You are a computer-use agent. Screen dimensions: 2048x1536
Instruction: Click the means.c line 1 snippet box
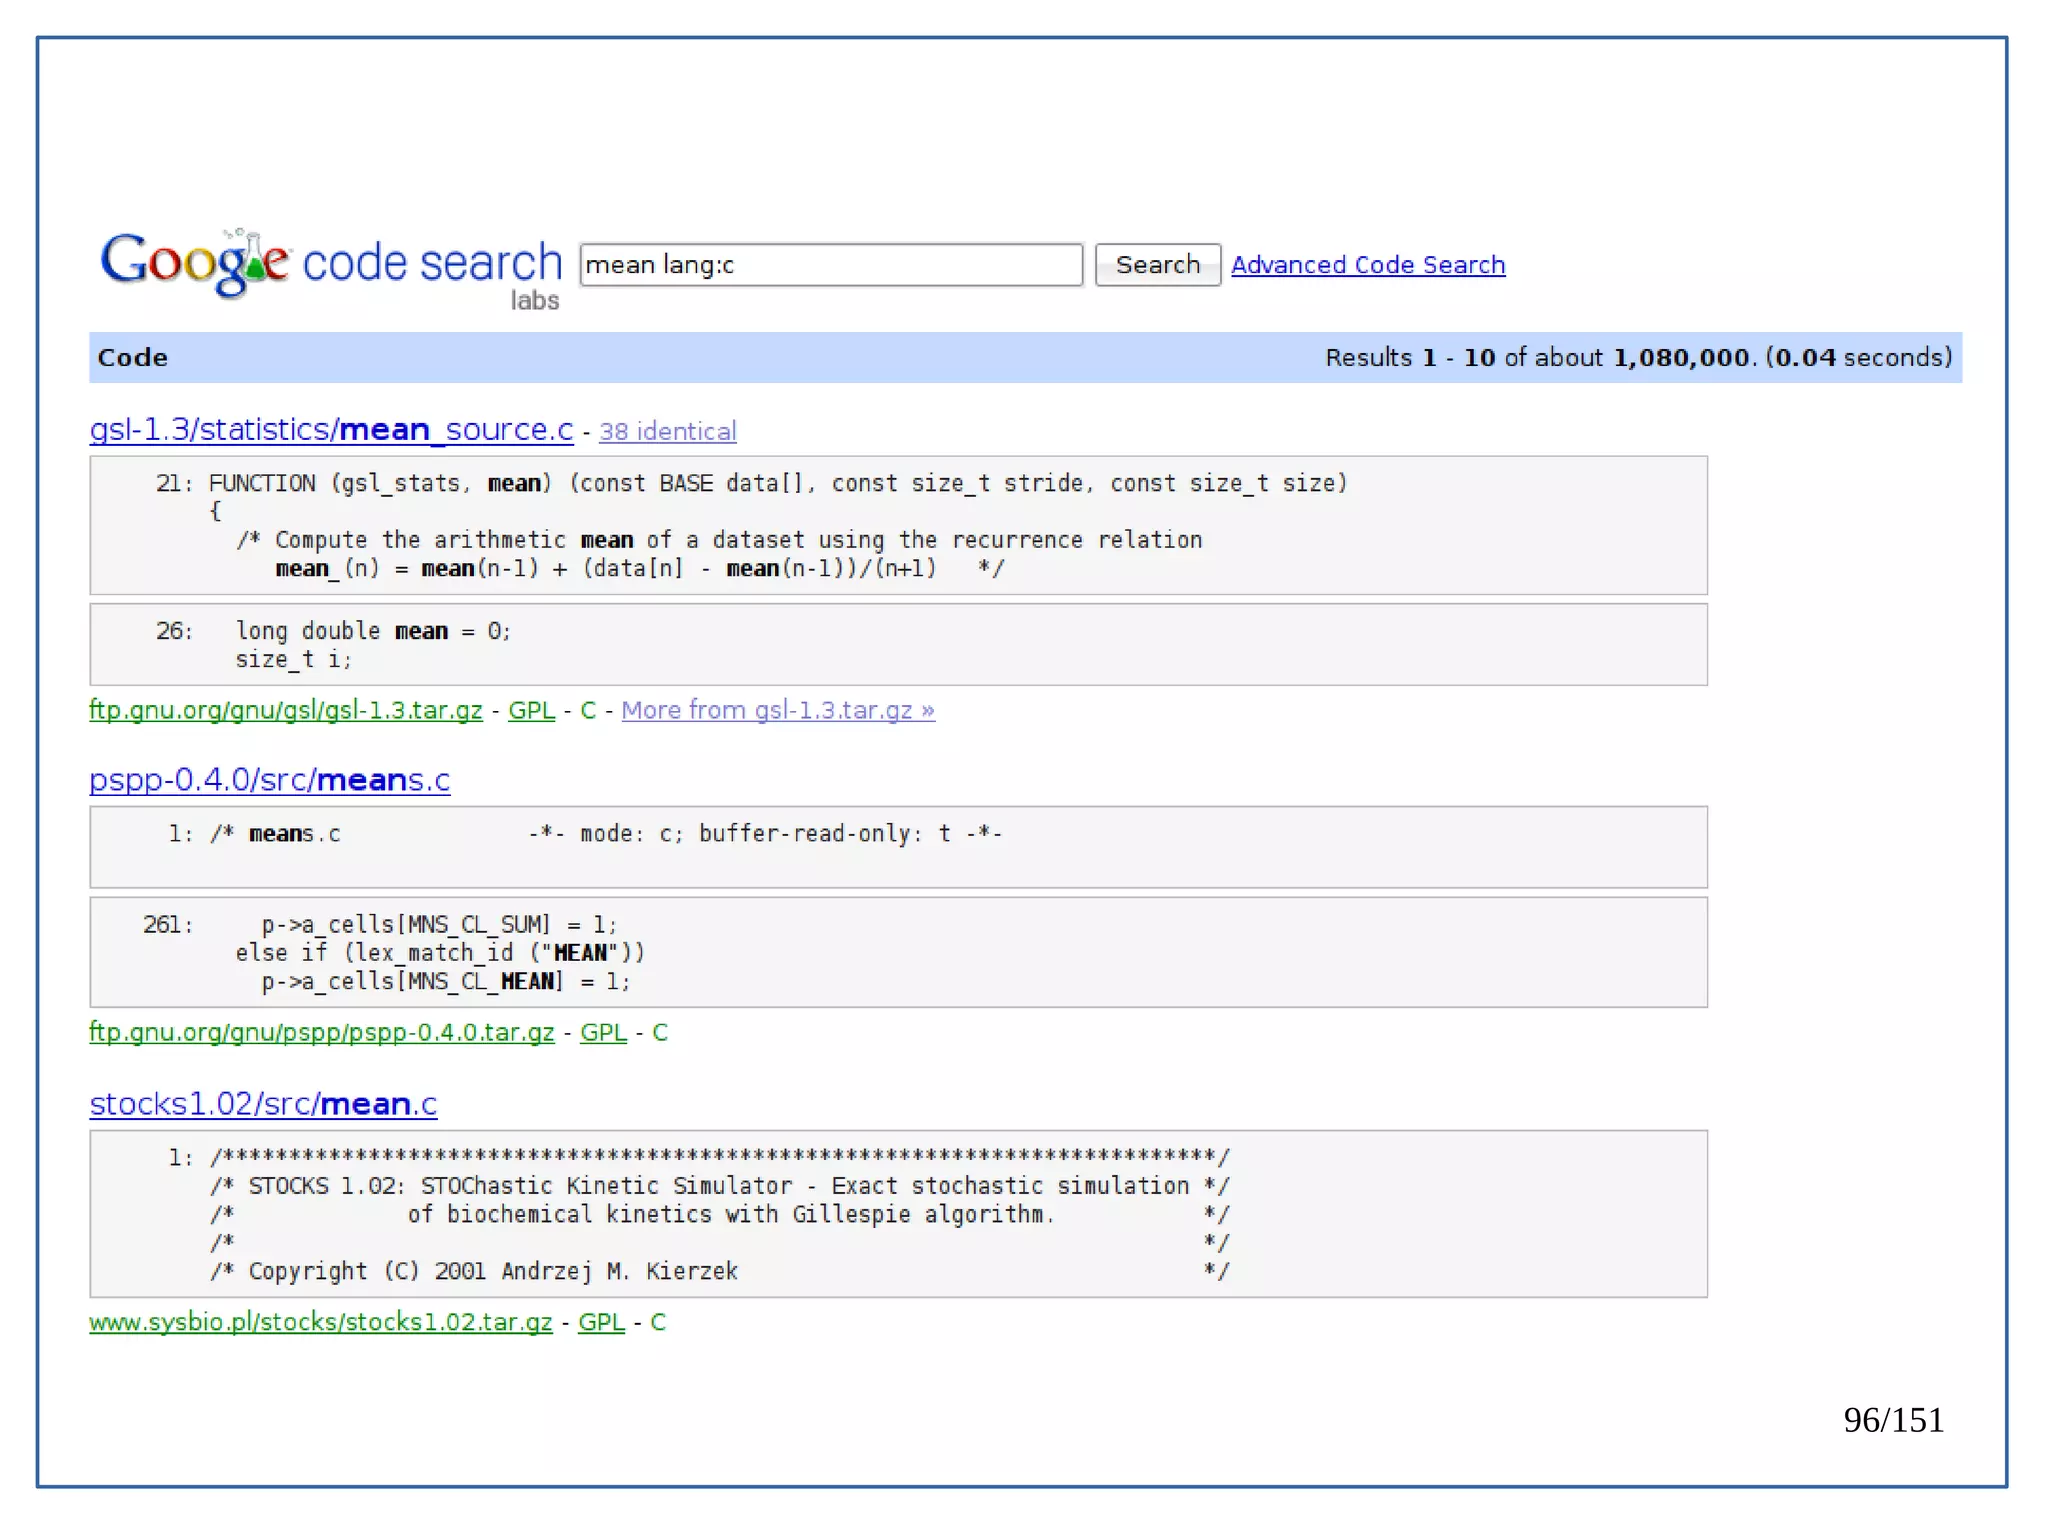pos(897,846)
